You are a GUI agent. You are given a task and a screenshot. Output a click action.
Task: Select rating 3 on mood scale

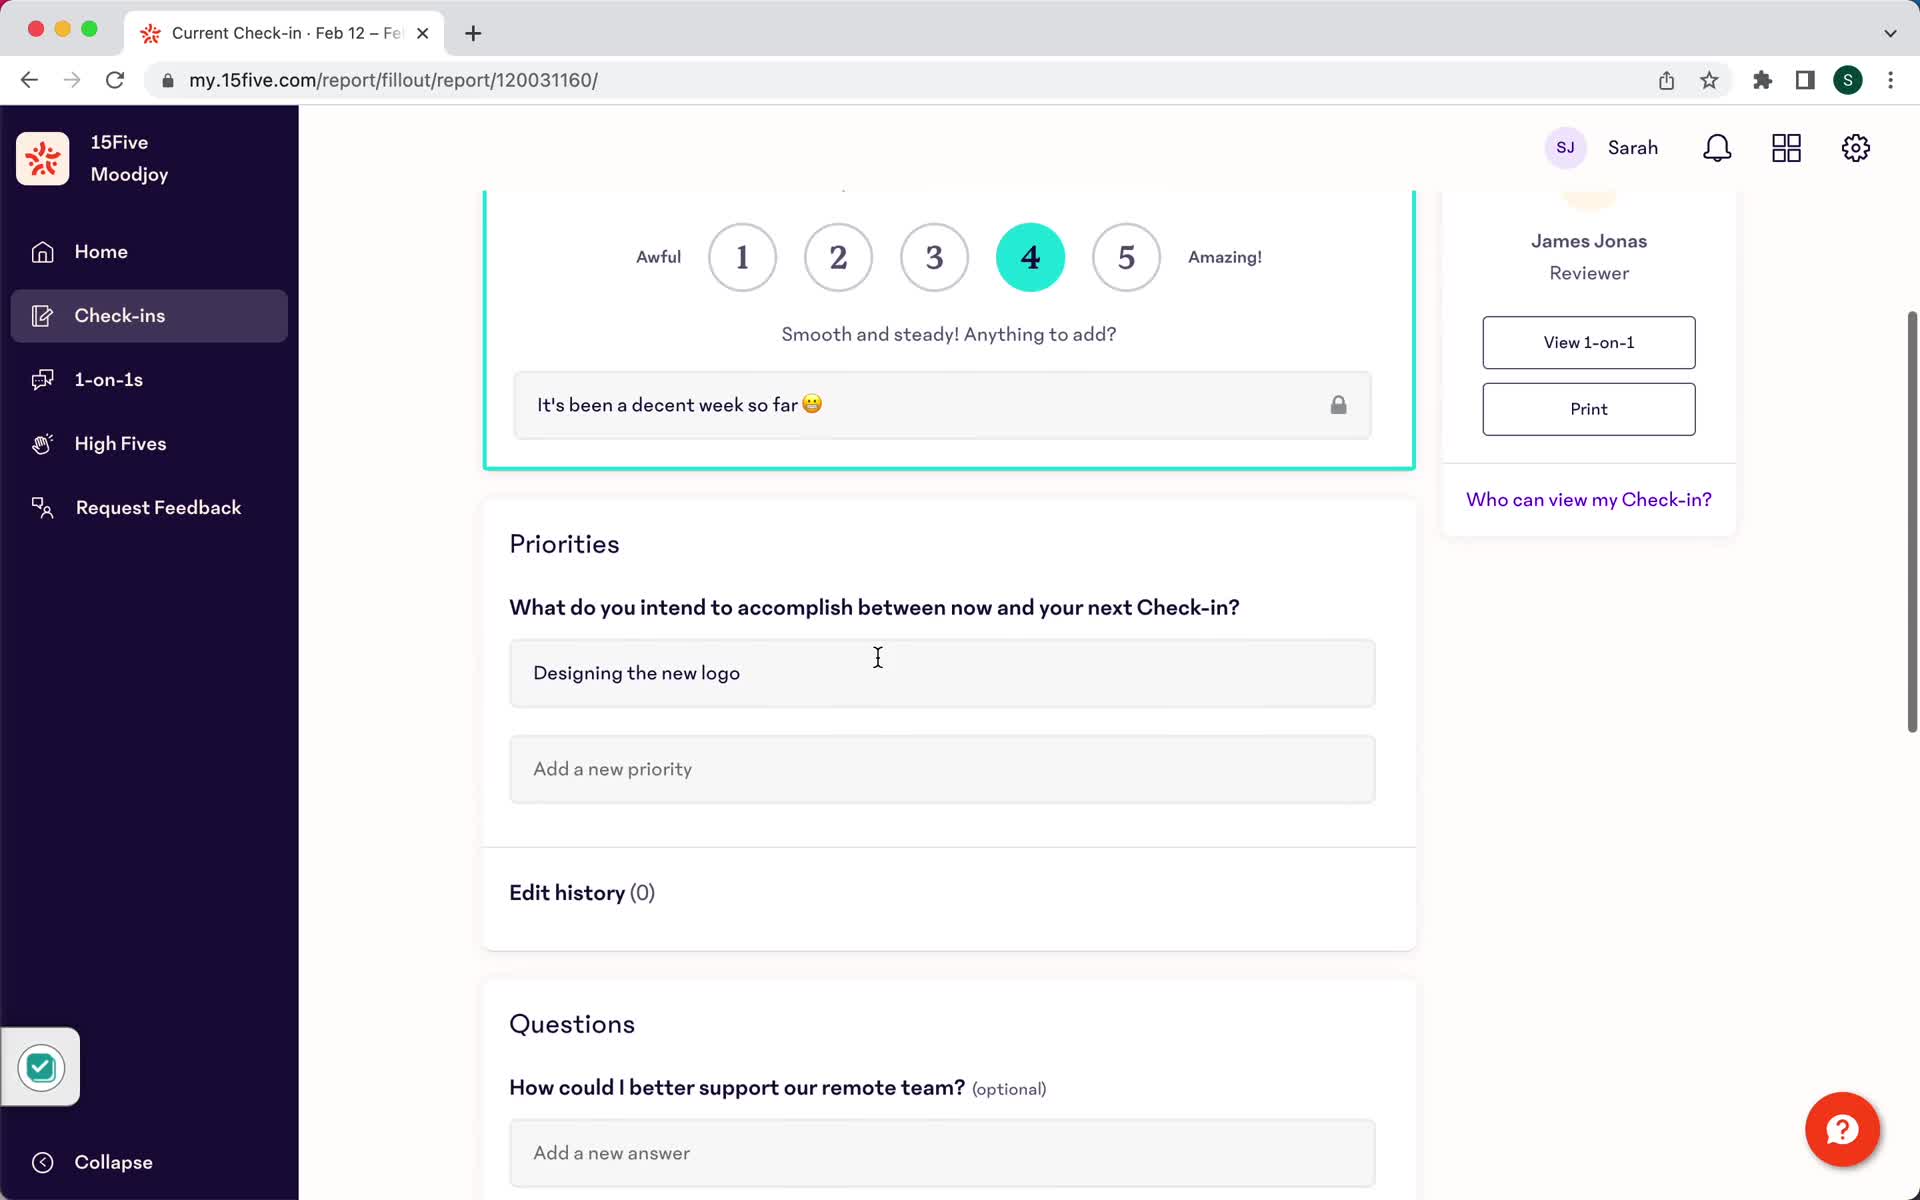934,256
